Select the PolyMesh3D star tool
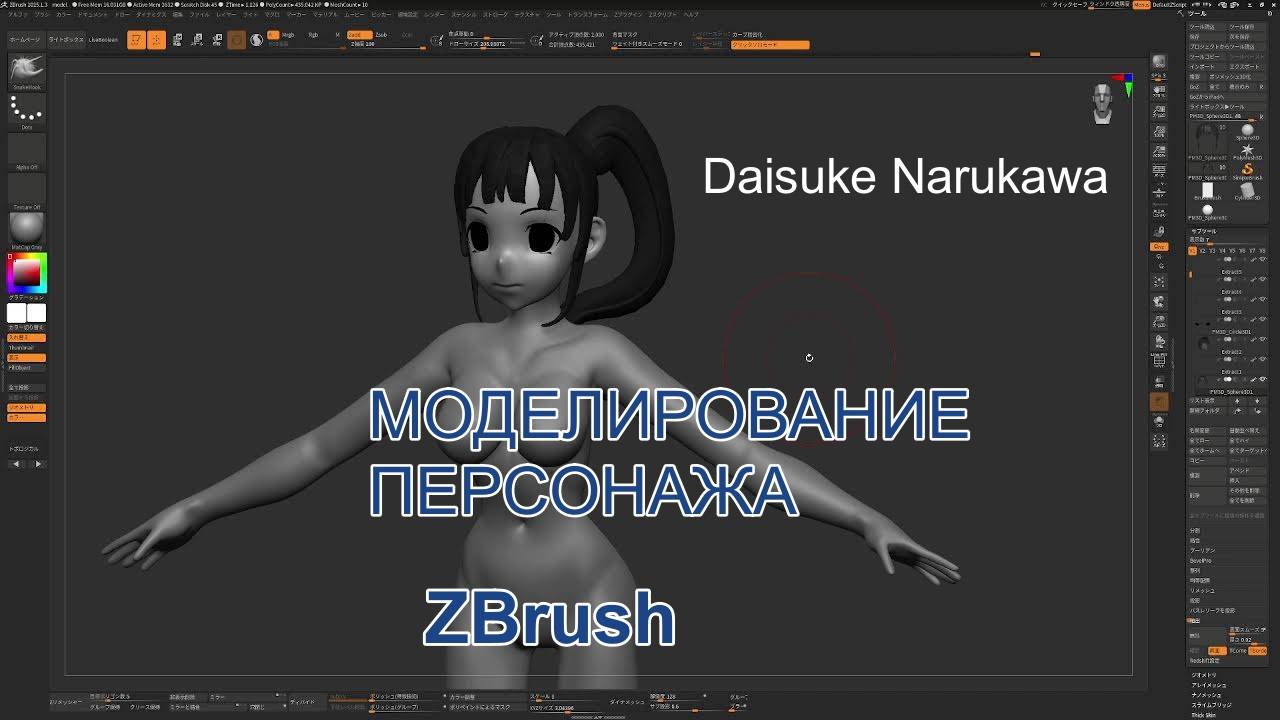This screenshot has width=1280, height=720. tap(1247, 150)
